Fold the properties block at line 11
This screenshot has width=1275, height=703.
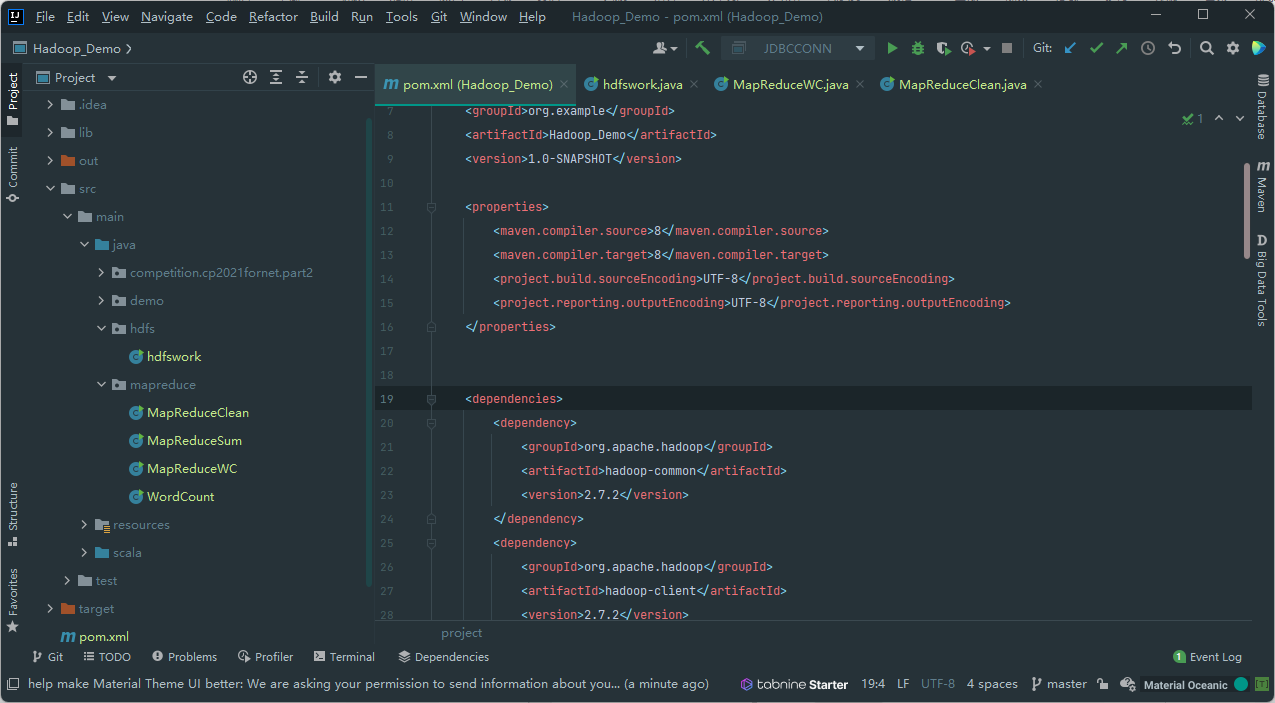(431, 207)
